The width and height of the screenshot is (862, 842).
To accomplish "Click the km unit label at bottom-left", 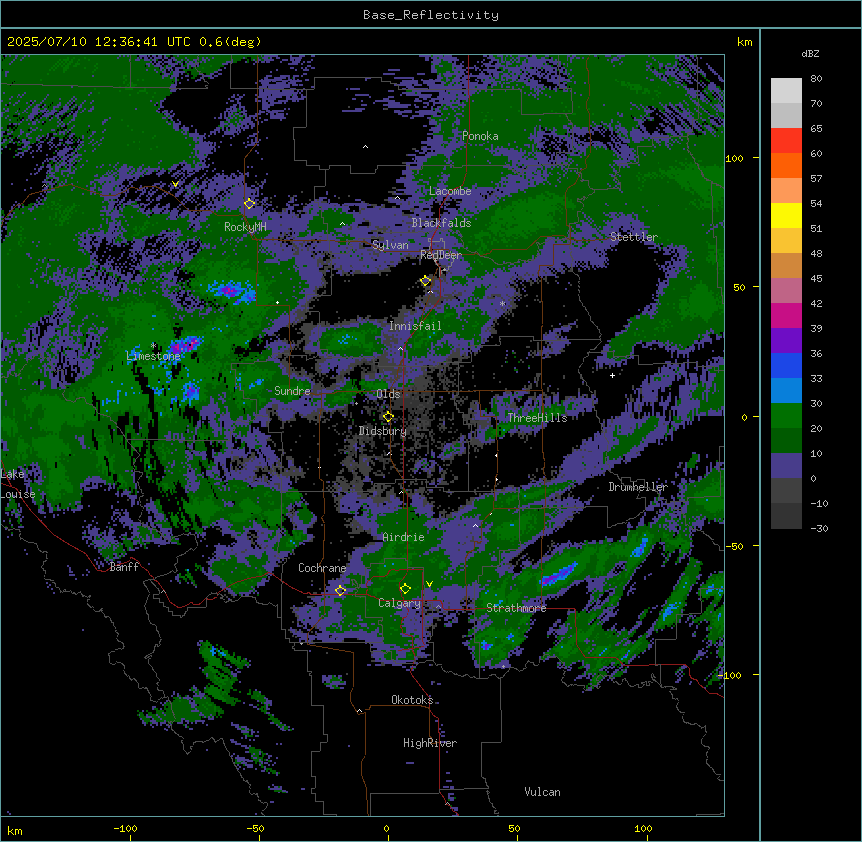I will point(15,830).
